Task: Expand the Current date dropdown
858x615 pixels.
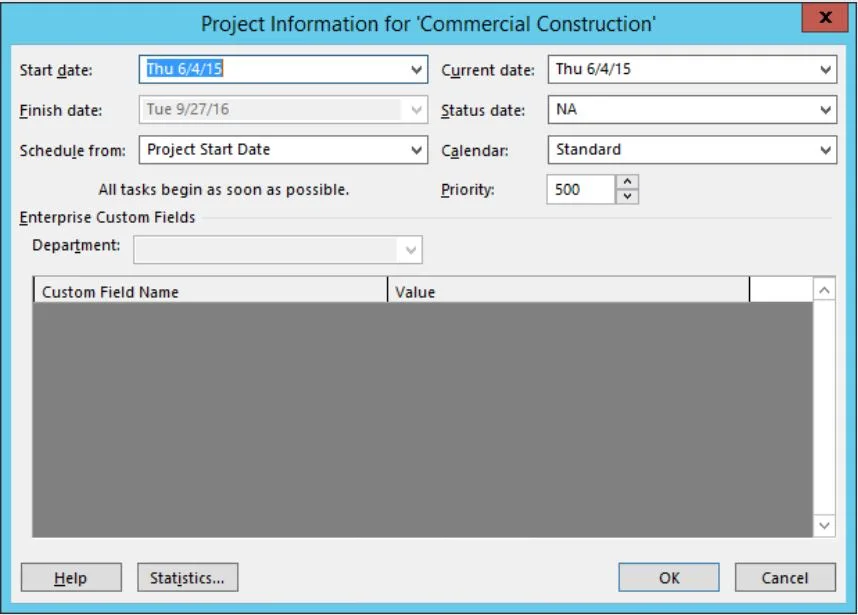Action: click(x=825, y=70)
